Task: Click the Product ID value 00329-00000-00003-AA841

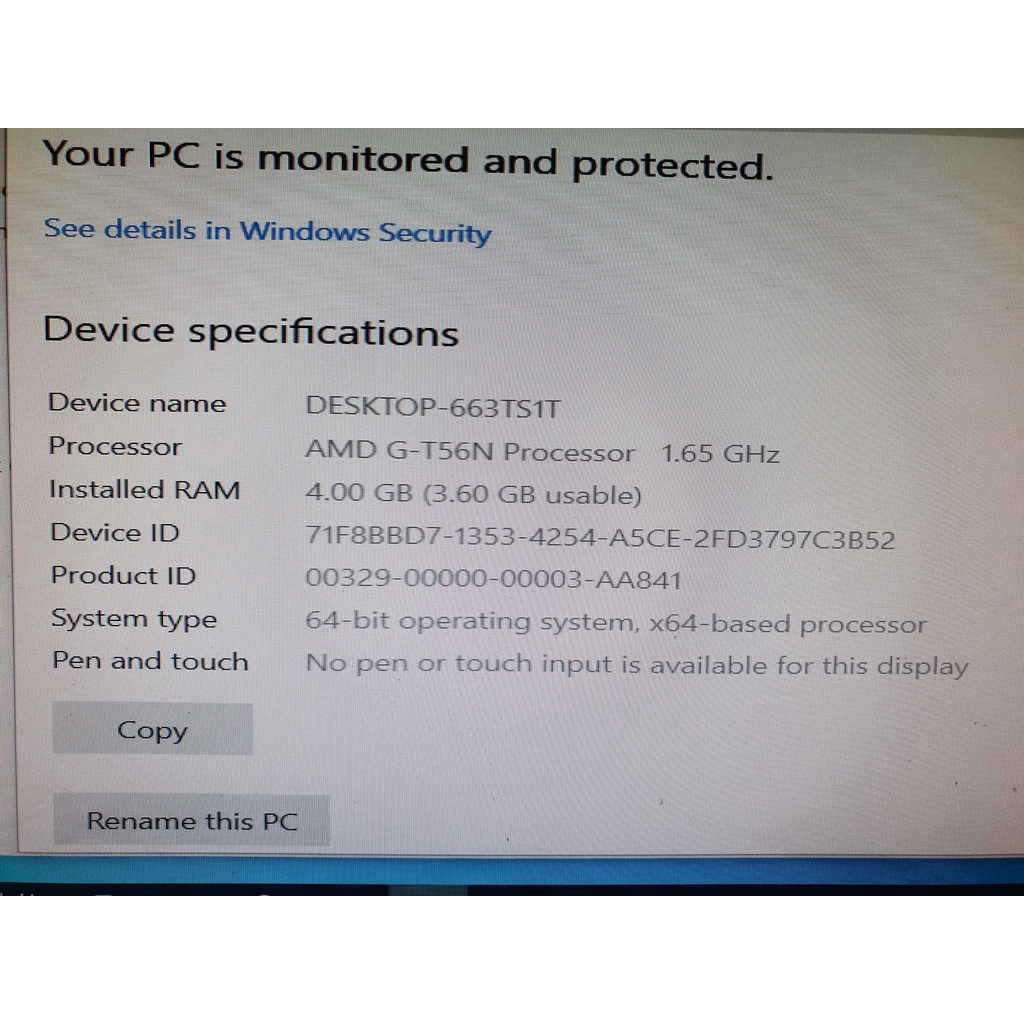Action: point(493,580)
